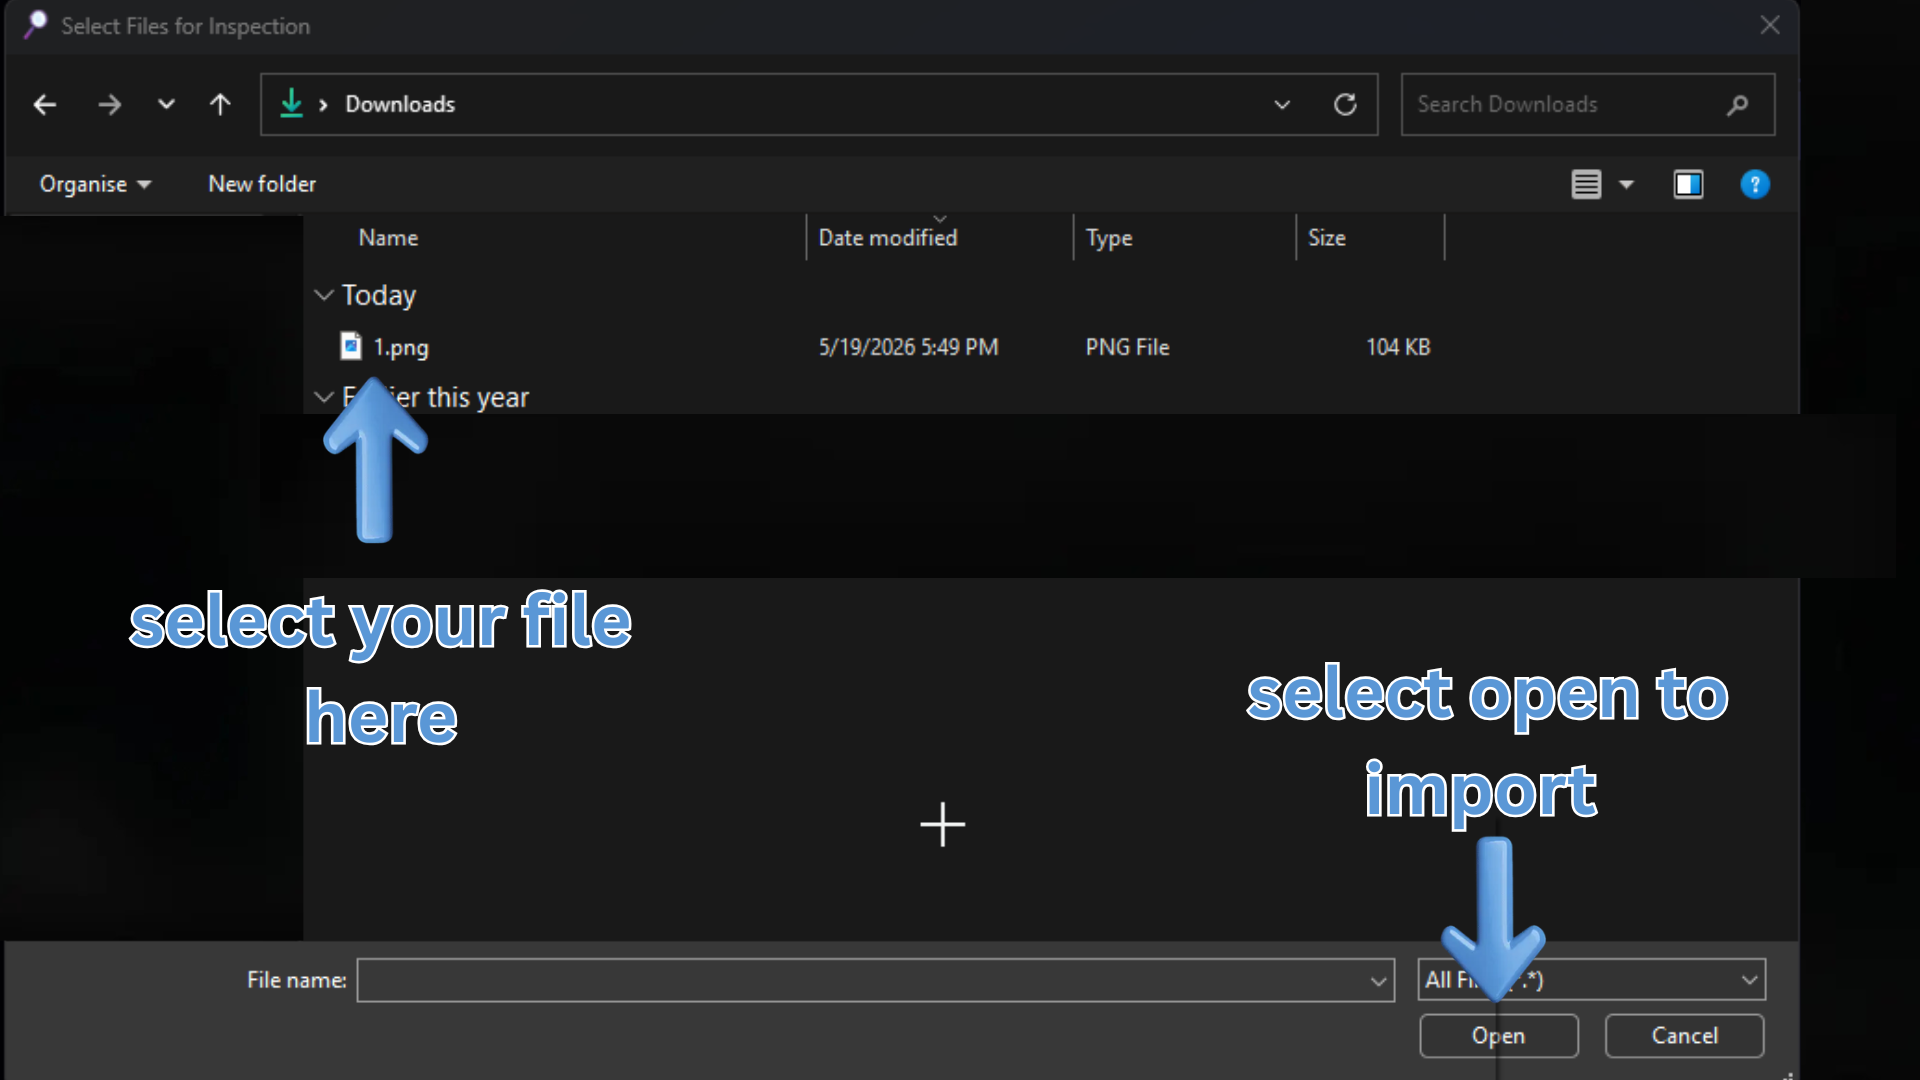This screenshot has height=1080, width=1920.
Task: Collapse the Today group
Action: tap(323, 295)
